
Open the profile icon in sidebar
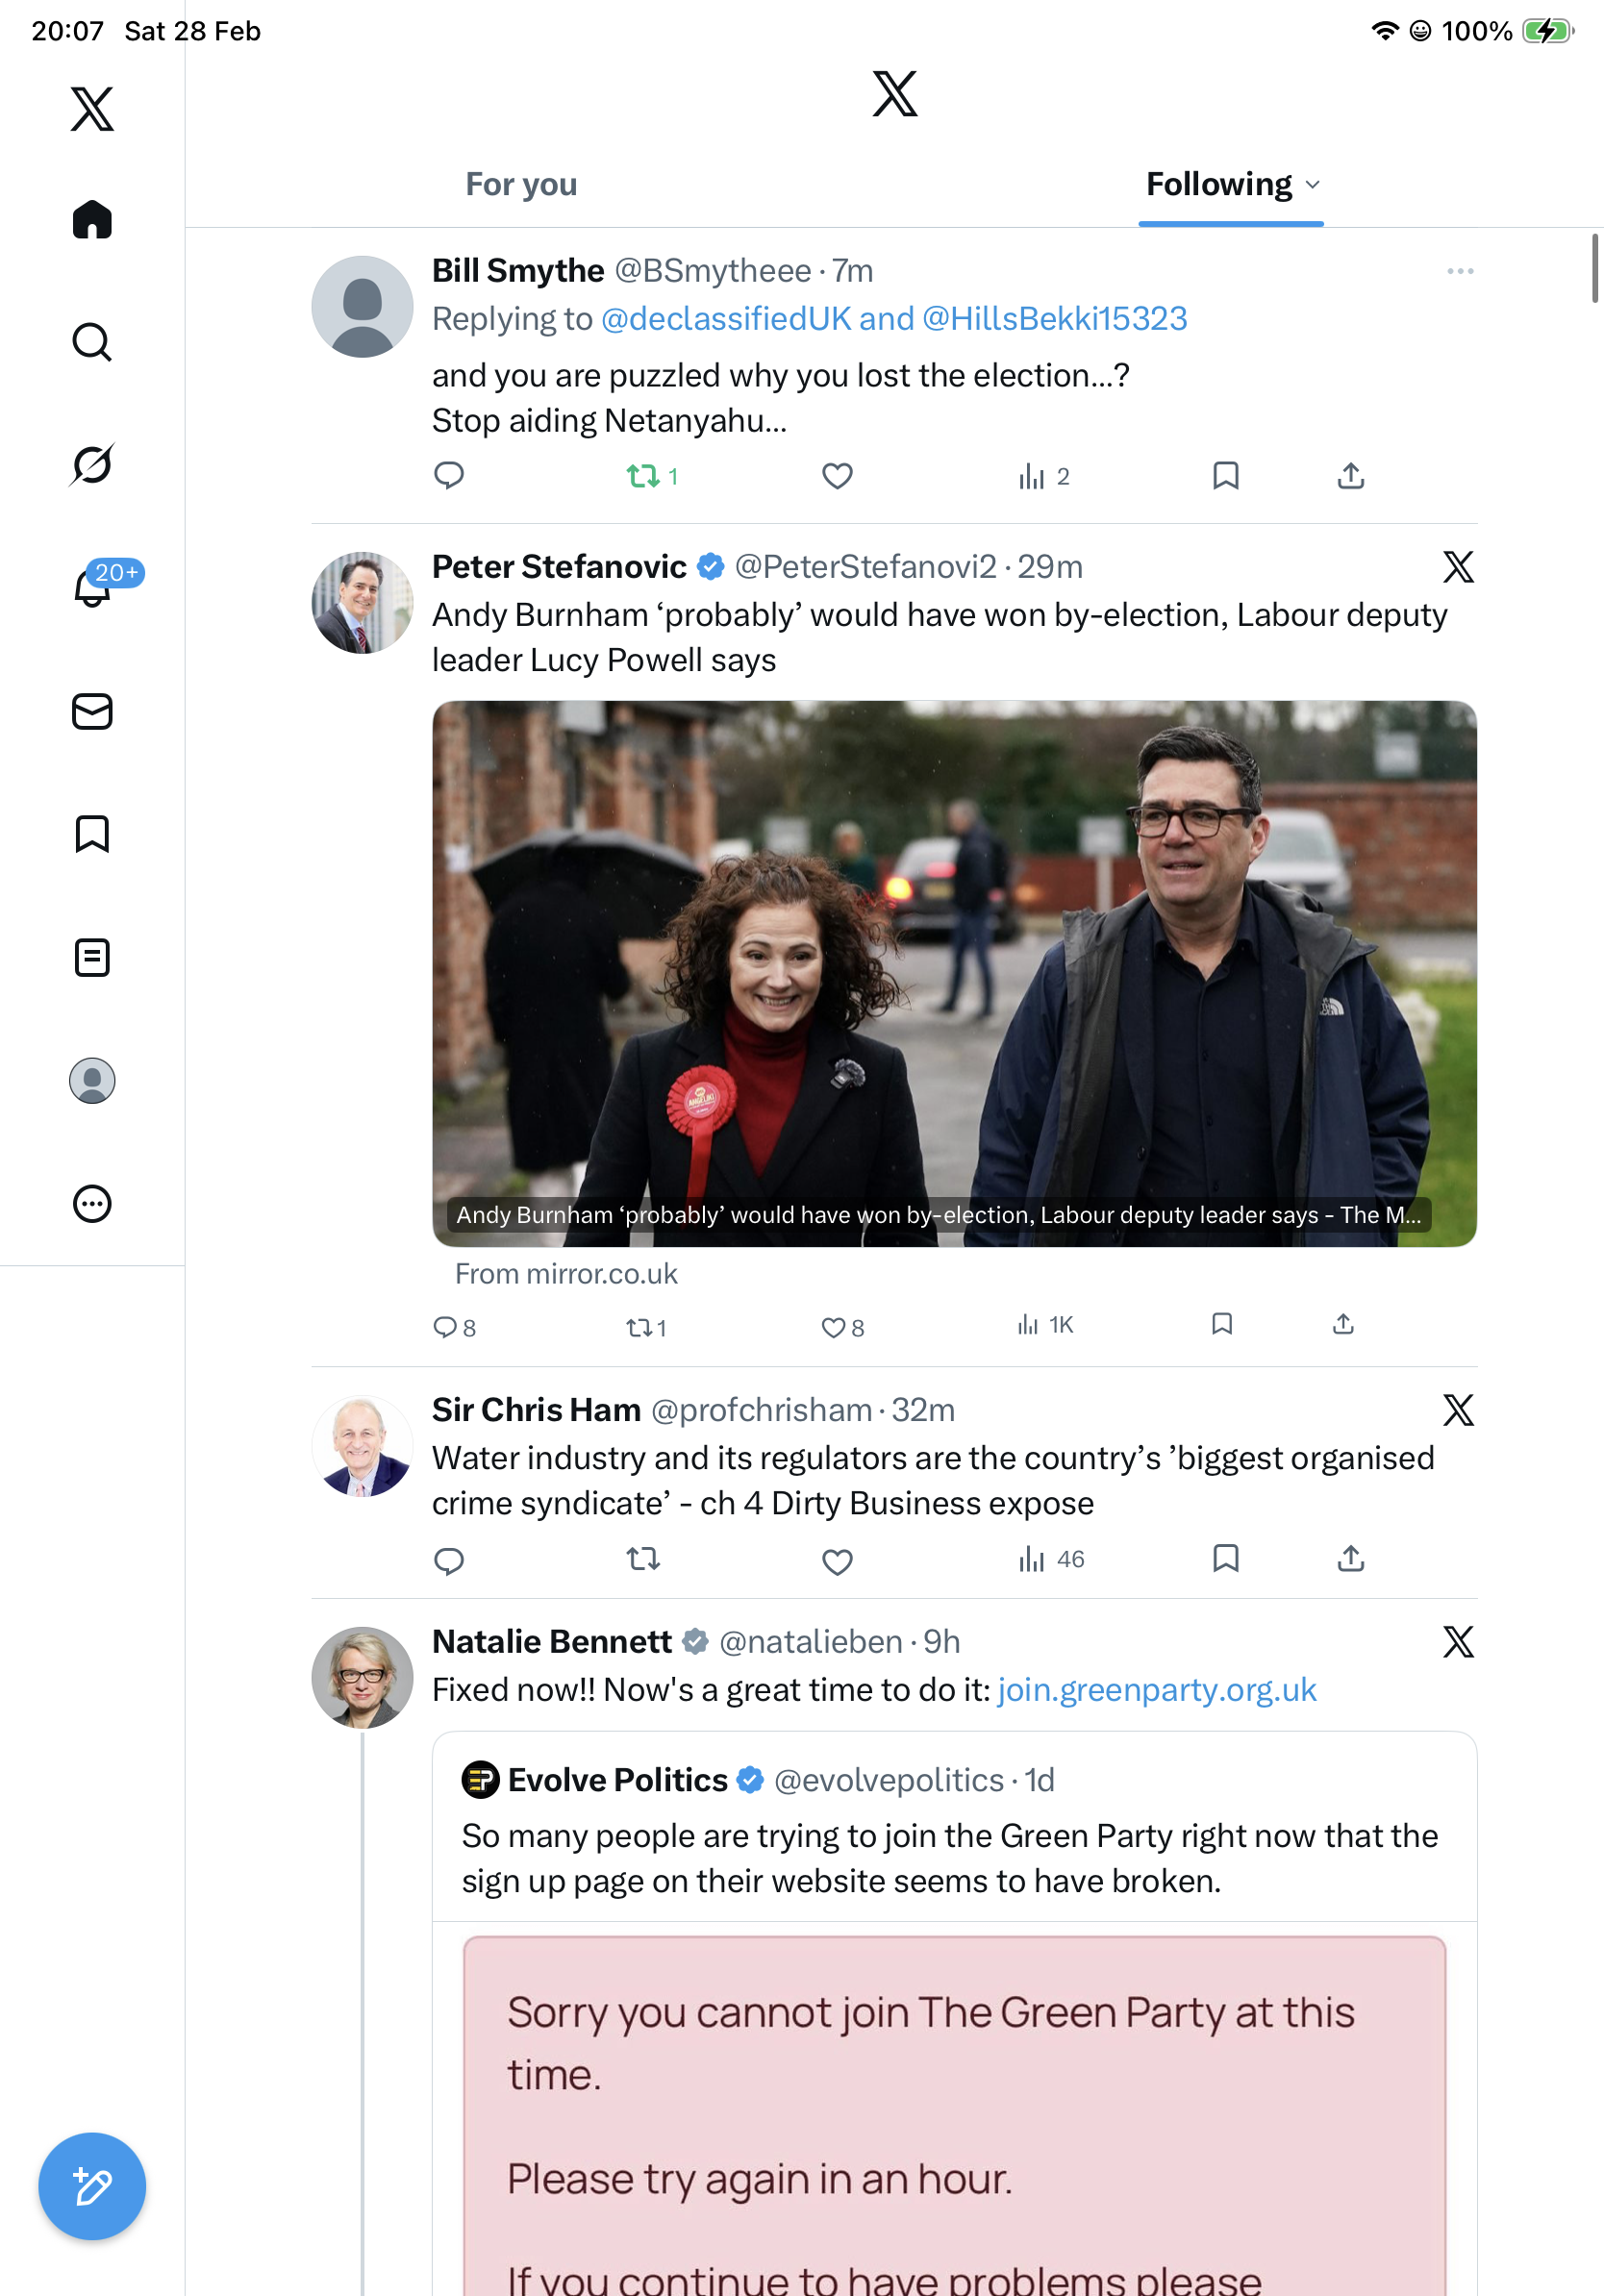pos(92,1080)
